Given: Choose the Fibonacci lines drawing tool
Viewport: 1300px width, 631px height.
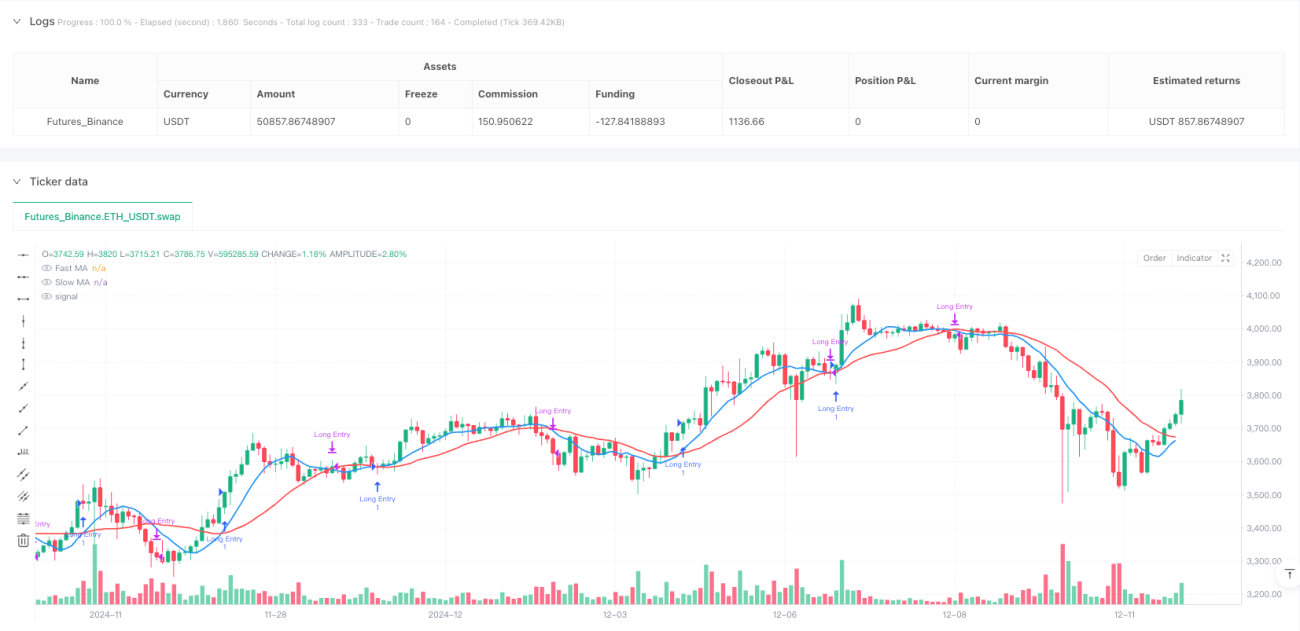Looking at the screenshot, I should point(24,518).
